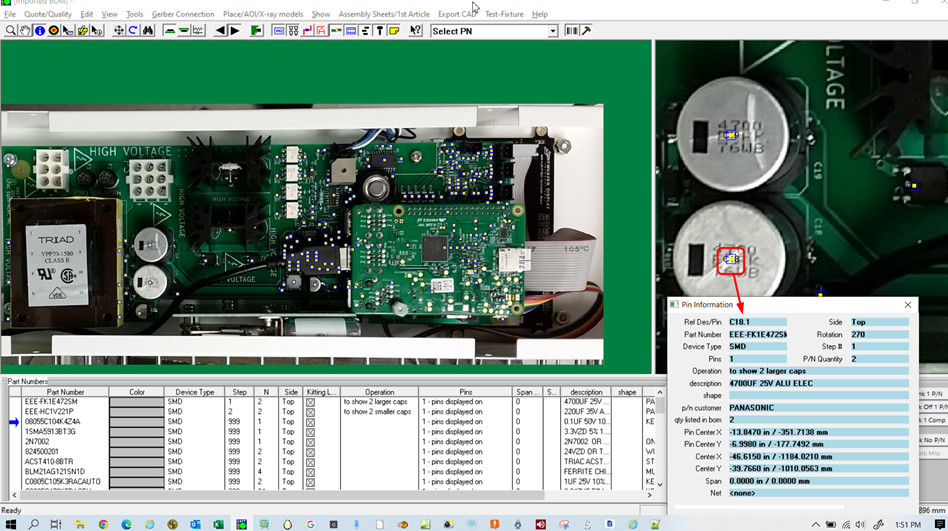Click the top side layer view icon
Image resolution: width=948 pixels, height=531 pixels.
coord(170,30)
